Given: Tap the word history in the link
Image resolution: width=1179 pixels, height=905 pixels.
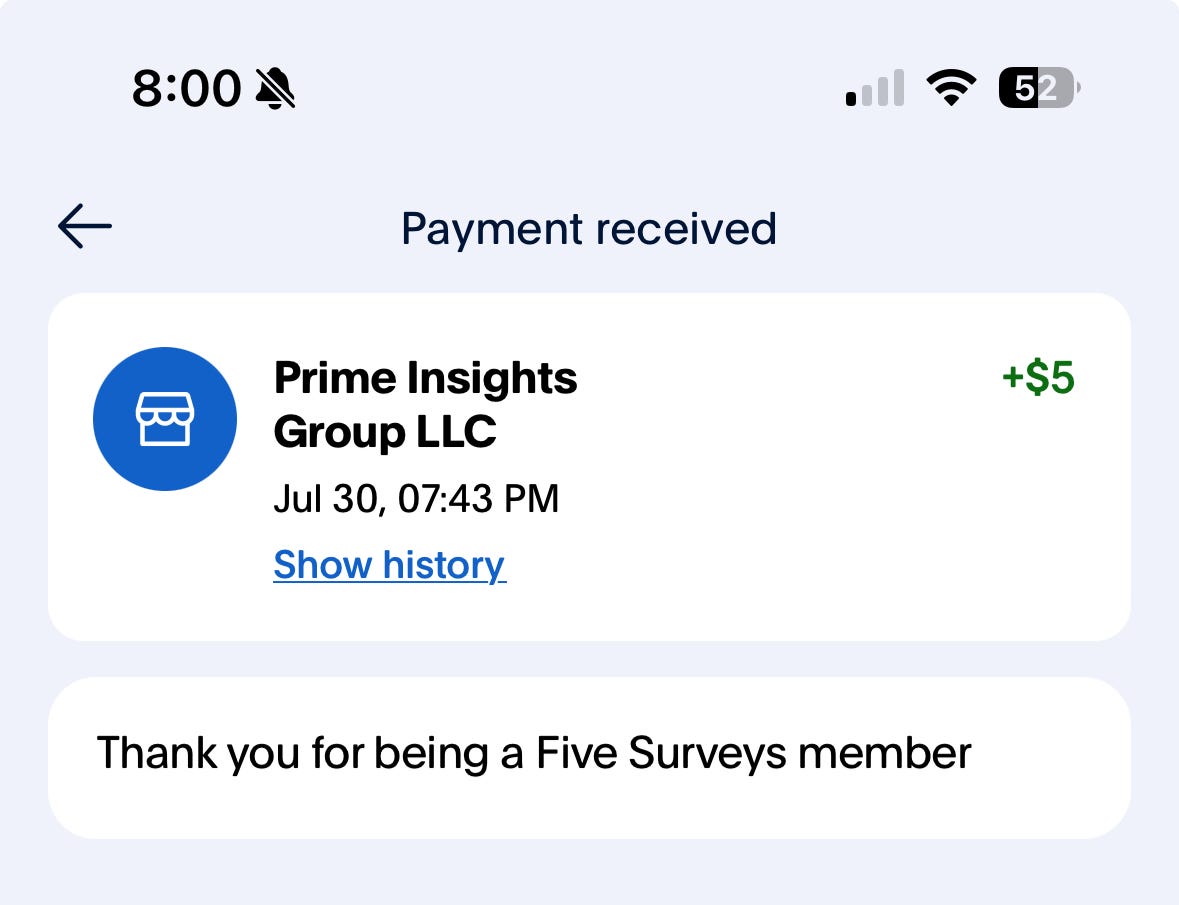Looking at the screenshot, I should pos(443,565).
